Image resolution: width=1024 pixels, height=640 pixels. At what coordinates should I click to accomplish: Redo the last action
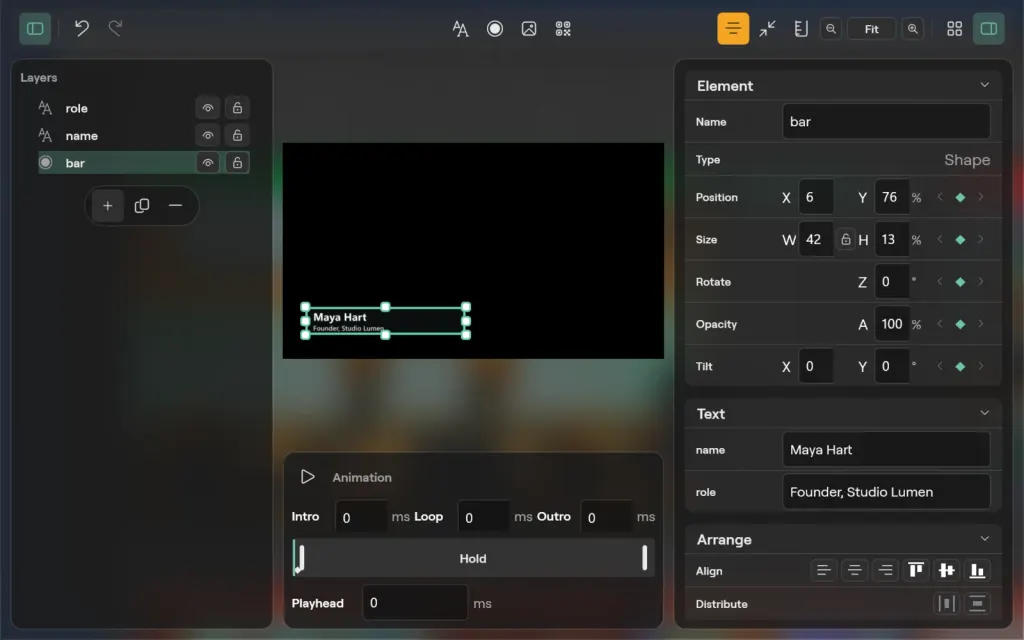(x=115, y=28)
